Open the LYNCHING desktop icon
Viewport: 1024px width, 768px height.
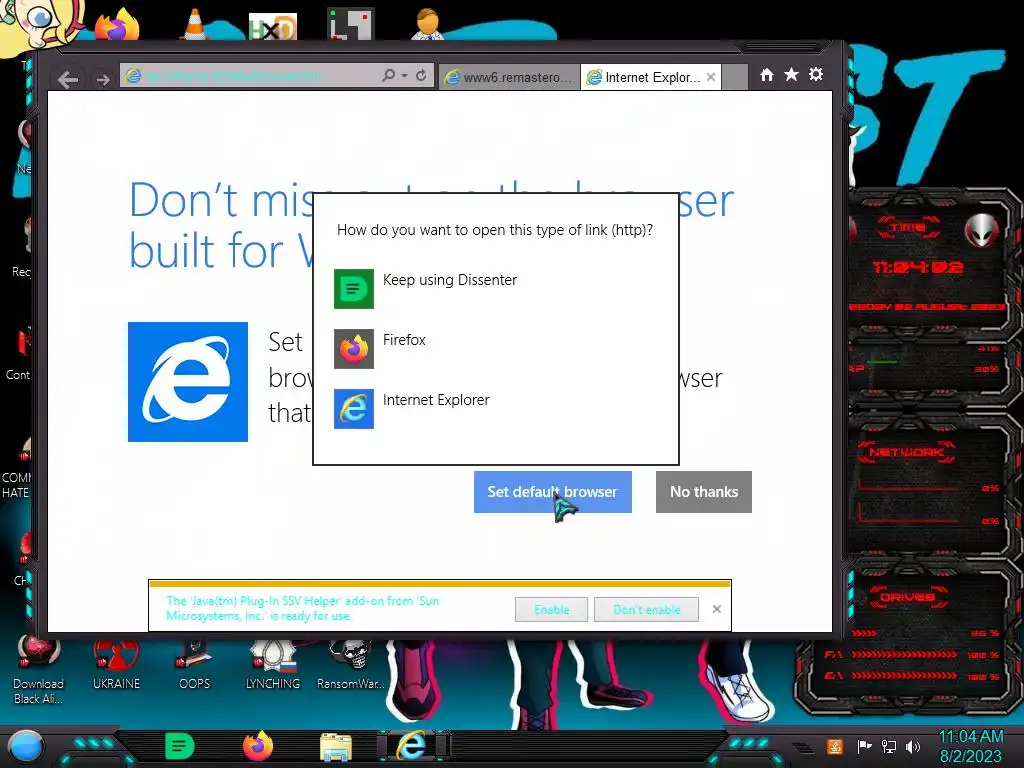click(x=272, y=665)
